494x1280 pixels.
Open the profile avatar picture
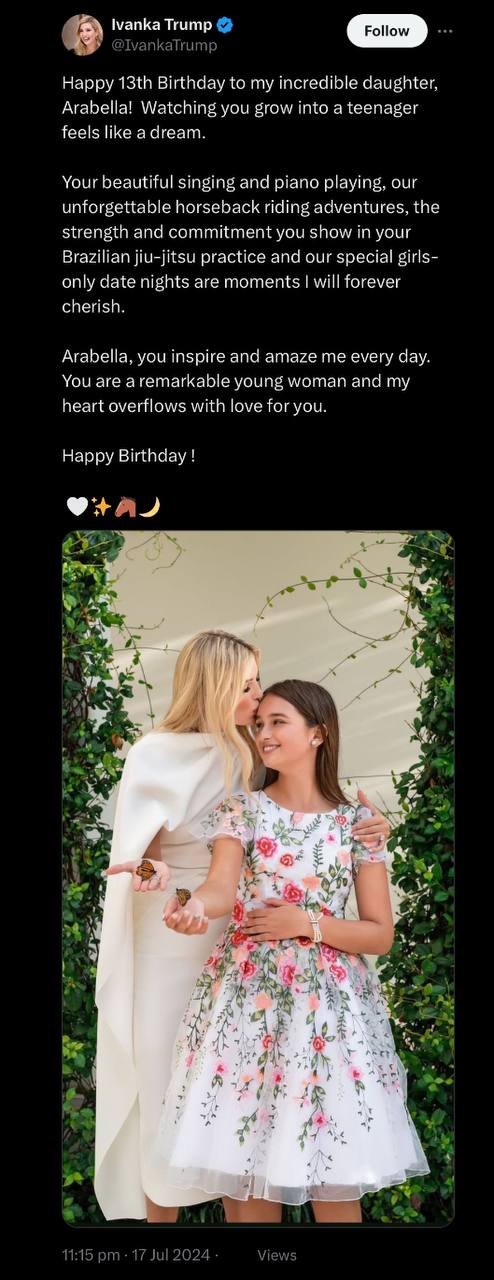pos(82,35)
